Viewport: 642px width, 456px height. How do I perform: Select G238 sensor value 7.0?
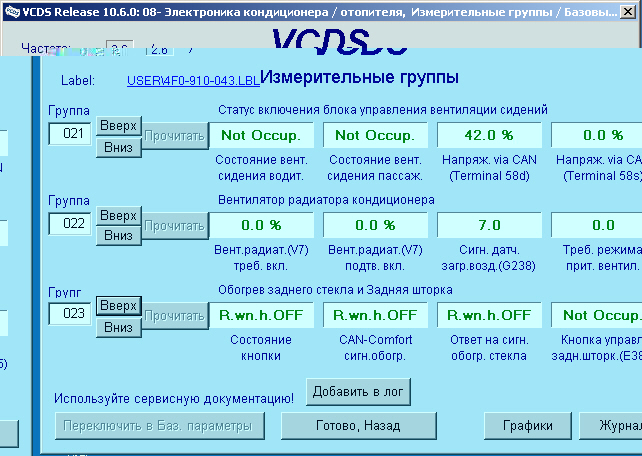(x=489, y=225)
